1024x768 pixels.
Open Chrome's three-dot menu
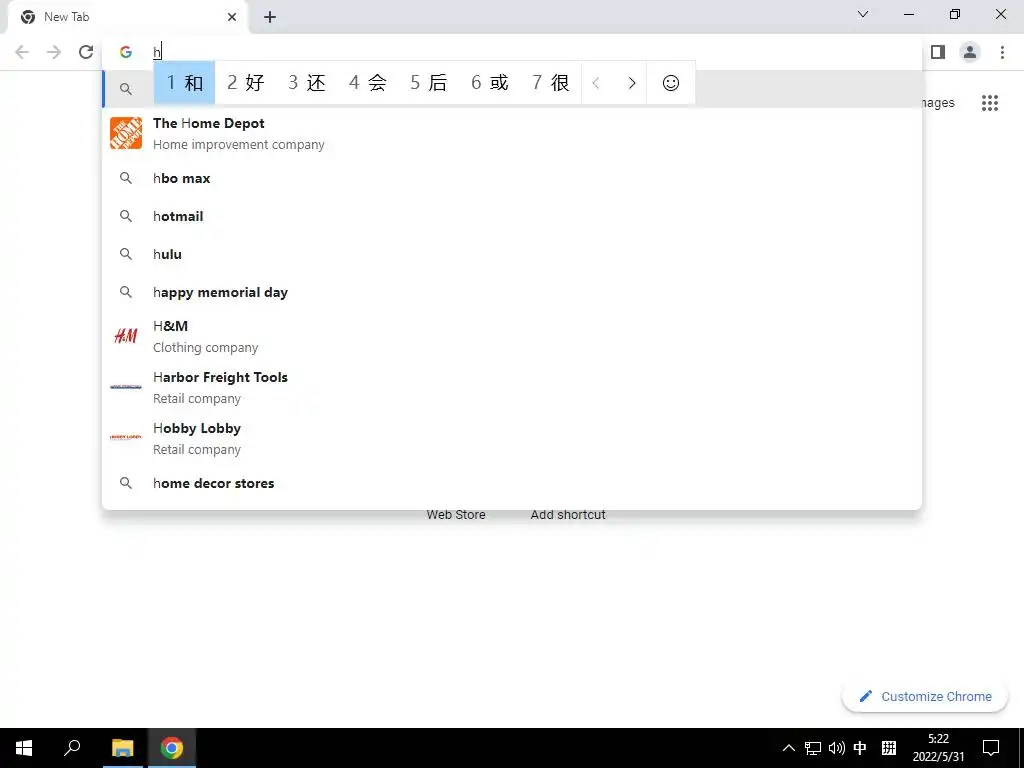1002,52
